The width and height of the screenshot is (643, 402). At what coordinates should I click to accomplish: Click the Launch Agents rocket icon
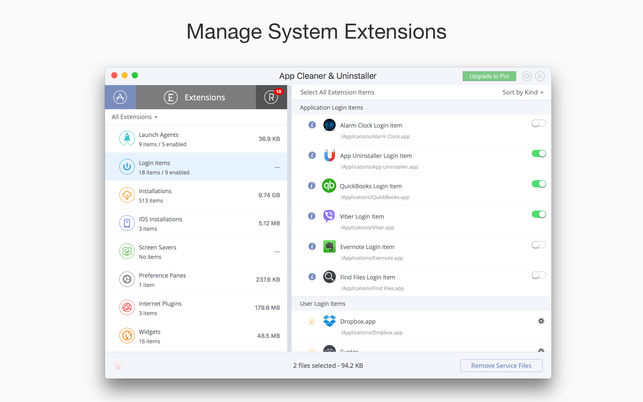(127, 139)
